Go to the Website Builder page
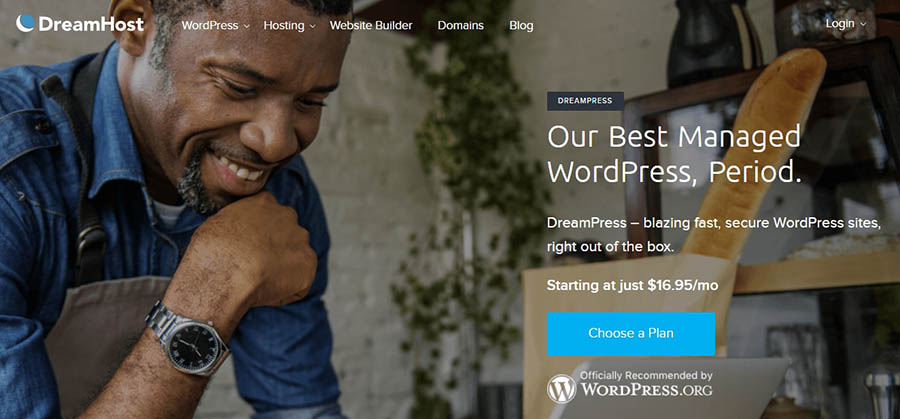 pyautogui.click(x=371, y=25)
